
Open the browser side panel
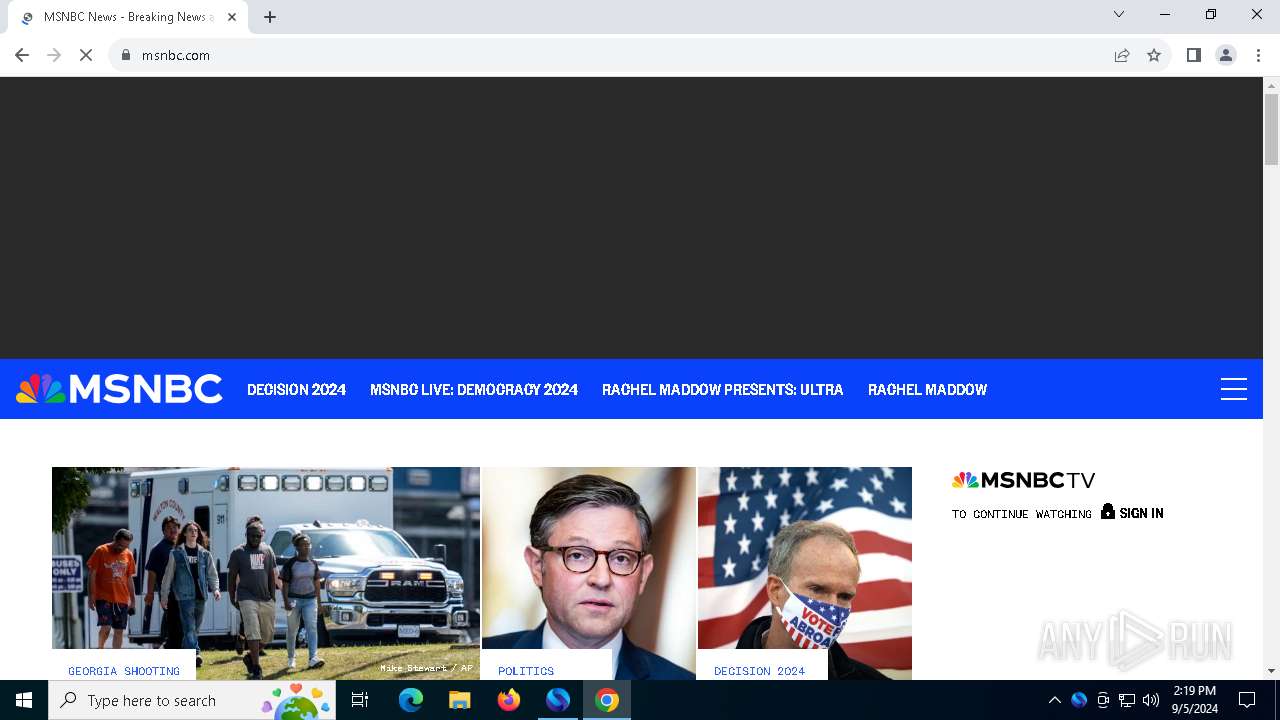click(1194, 55)
